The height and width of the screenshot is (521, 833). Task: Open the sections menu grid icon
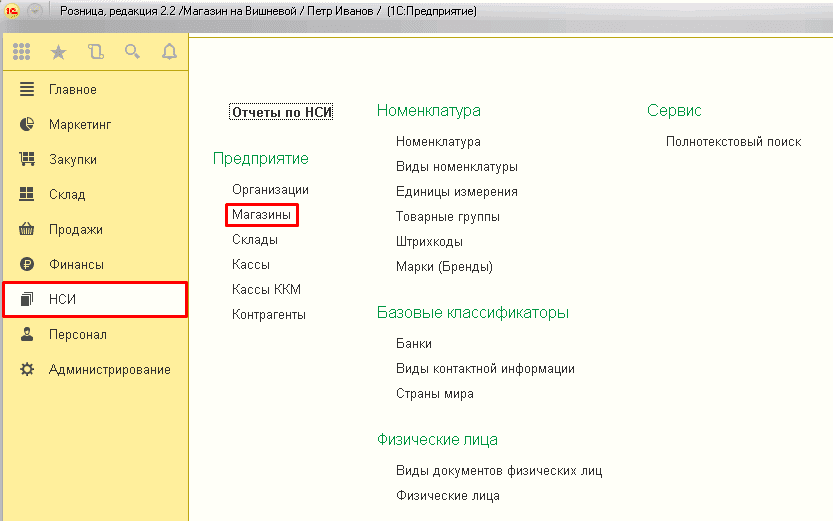coord(21,52)
